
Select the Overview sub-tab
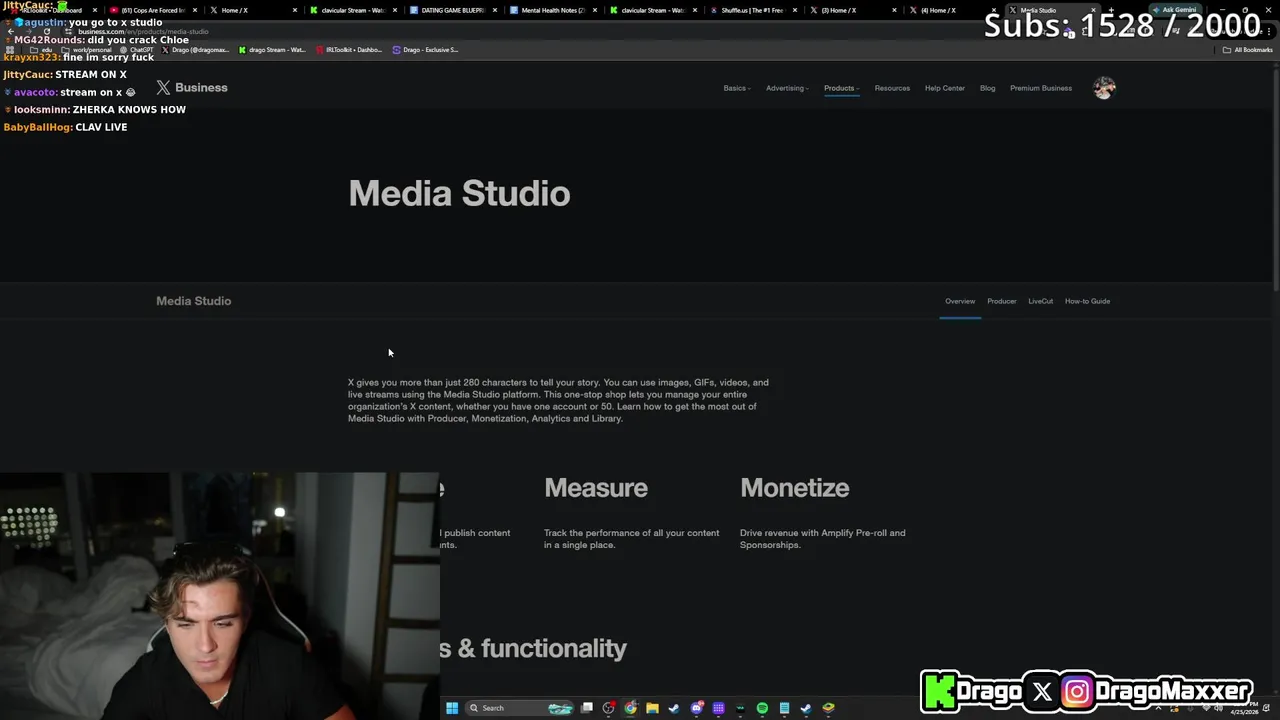(960, 301)
